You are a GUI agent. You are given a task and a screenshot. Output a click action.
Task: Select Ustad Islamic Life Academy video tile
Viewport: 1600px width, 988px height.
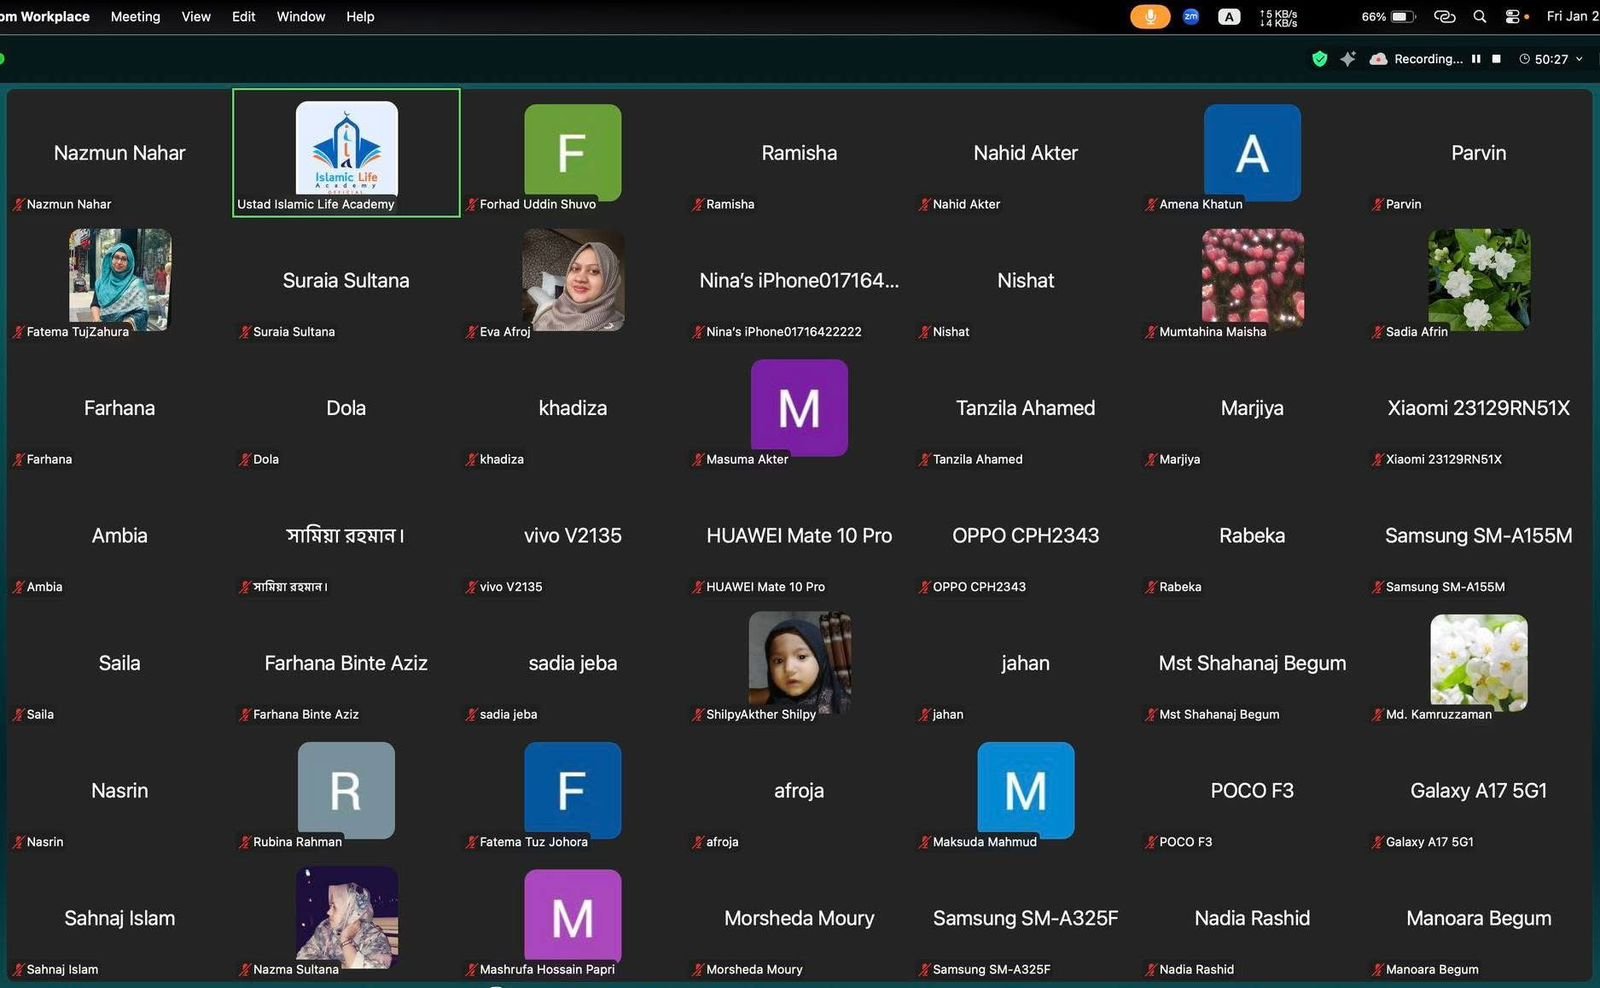click(x=346, y=152)
